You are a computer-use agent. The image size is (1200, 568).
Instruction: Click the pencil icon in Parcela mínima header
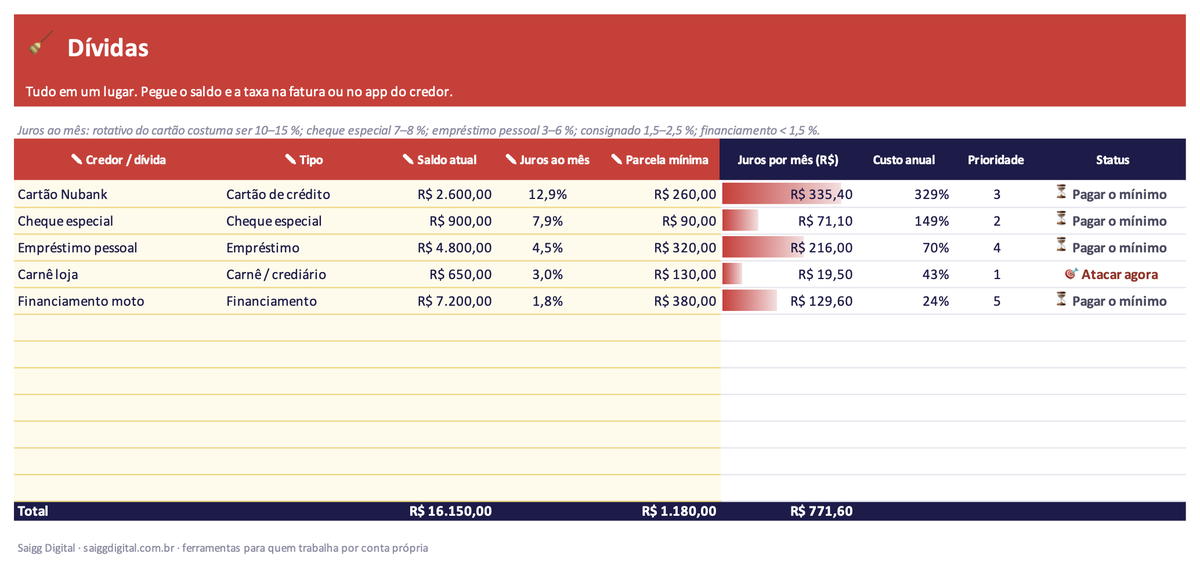pyautogui.click(x=617, y=159)
